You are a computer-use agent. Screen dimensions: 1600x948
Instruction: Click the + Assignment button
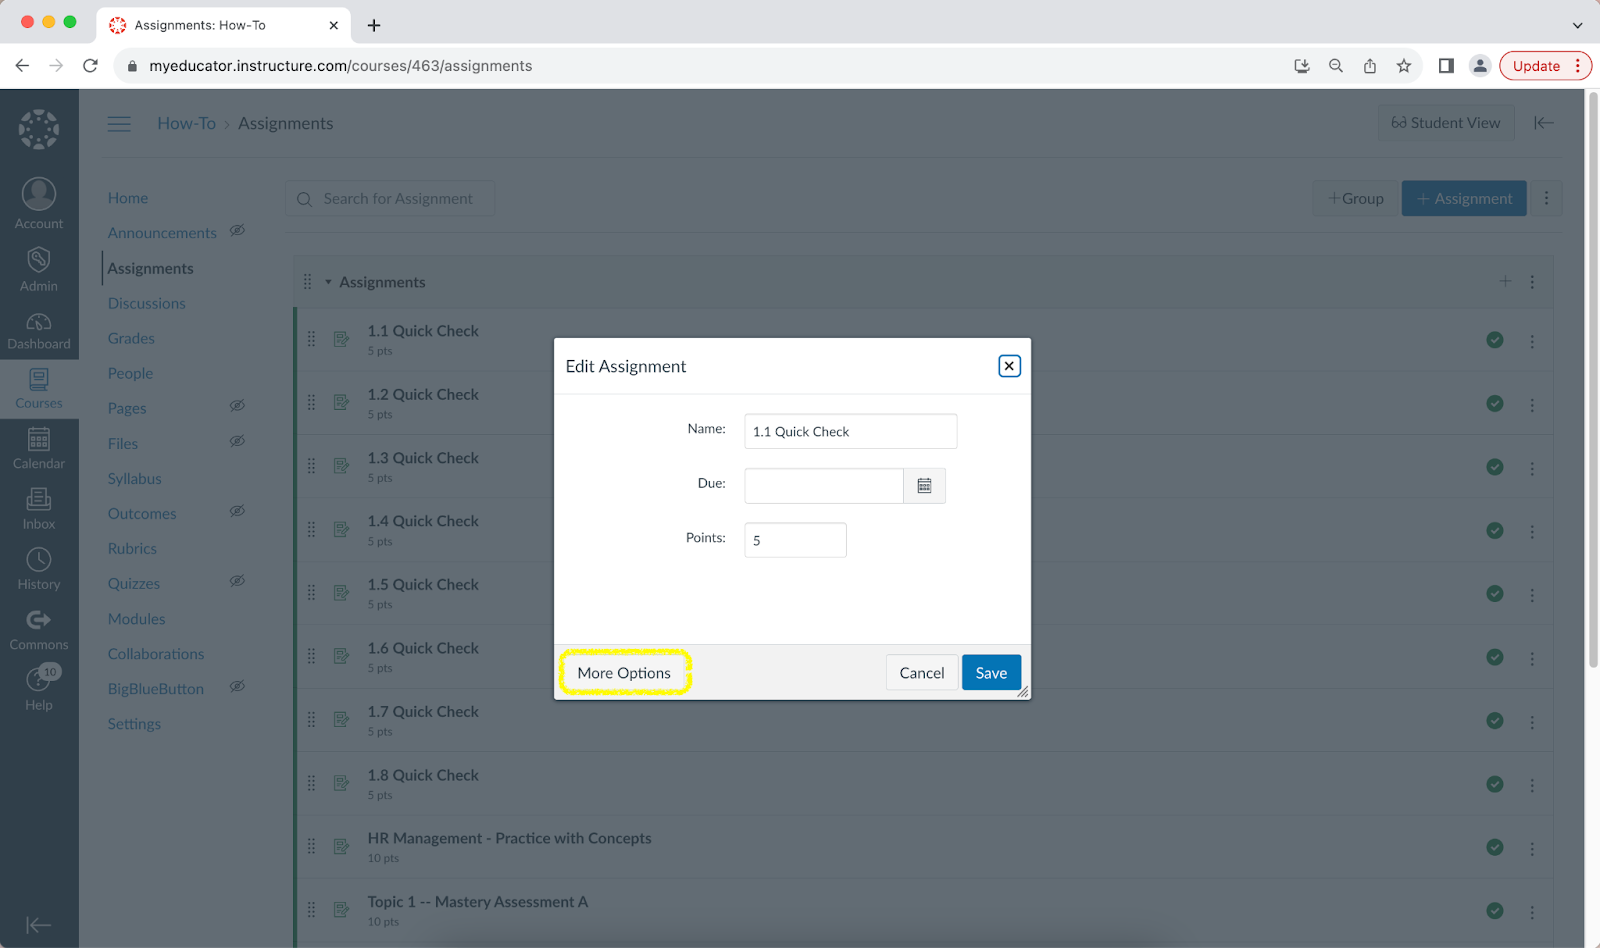click(x=1464, y=198)
